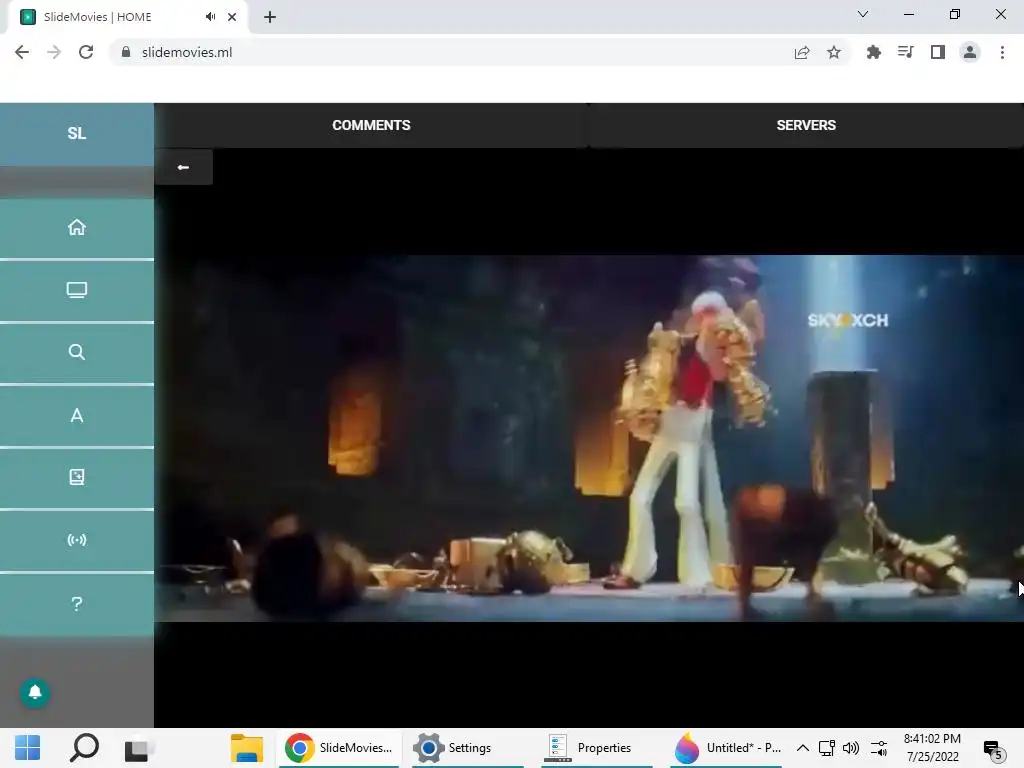
Task: Open Chrome three-dot menu
Action: [x=1002, y=52]
